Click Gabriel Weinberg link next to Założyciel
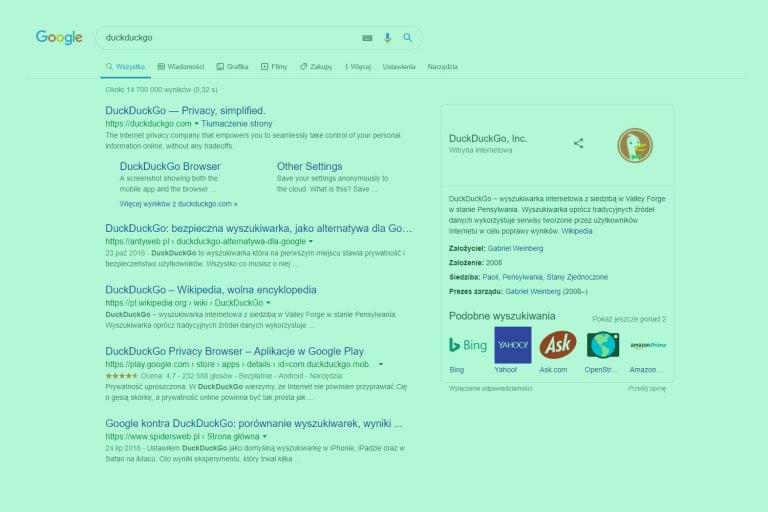Viewport: 768px width, 512px height. [515, 248]
